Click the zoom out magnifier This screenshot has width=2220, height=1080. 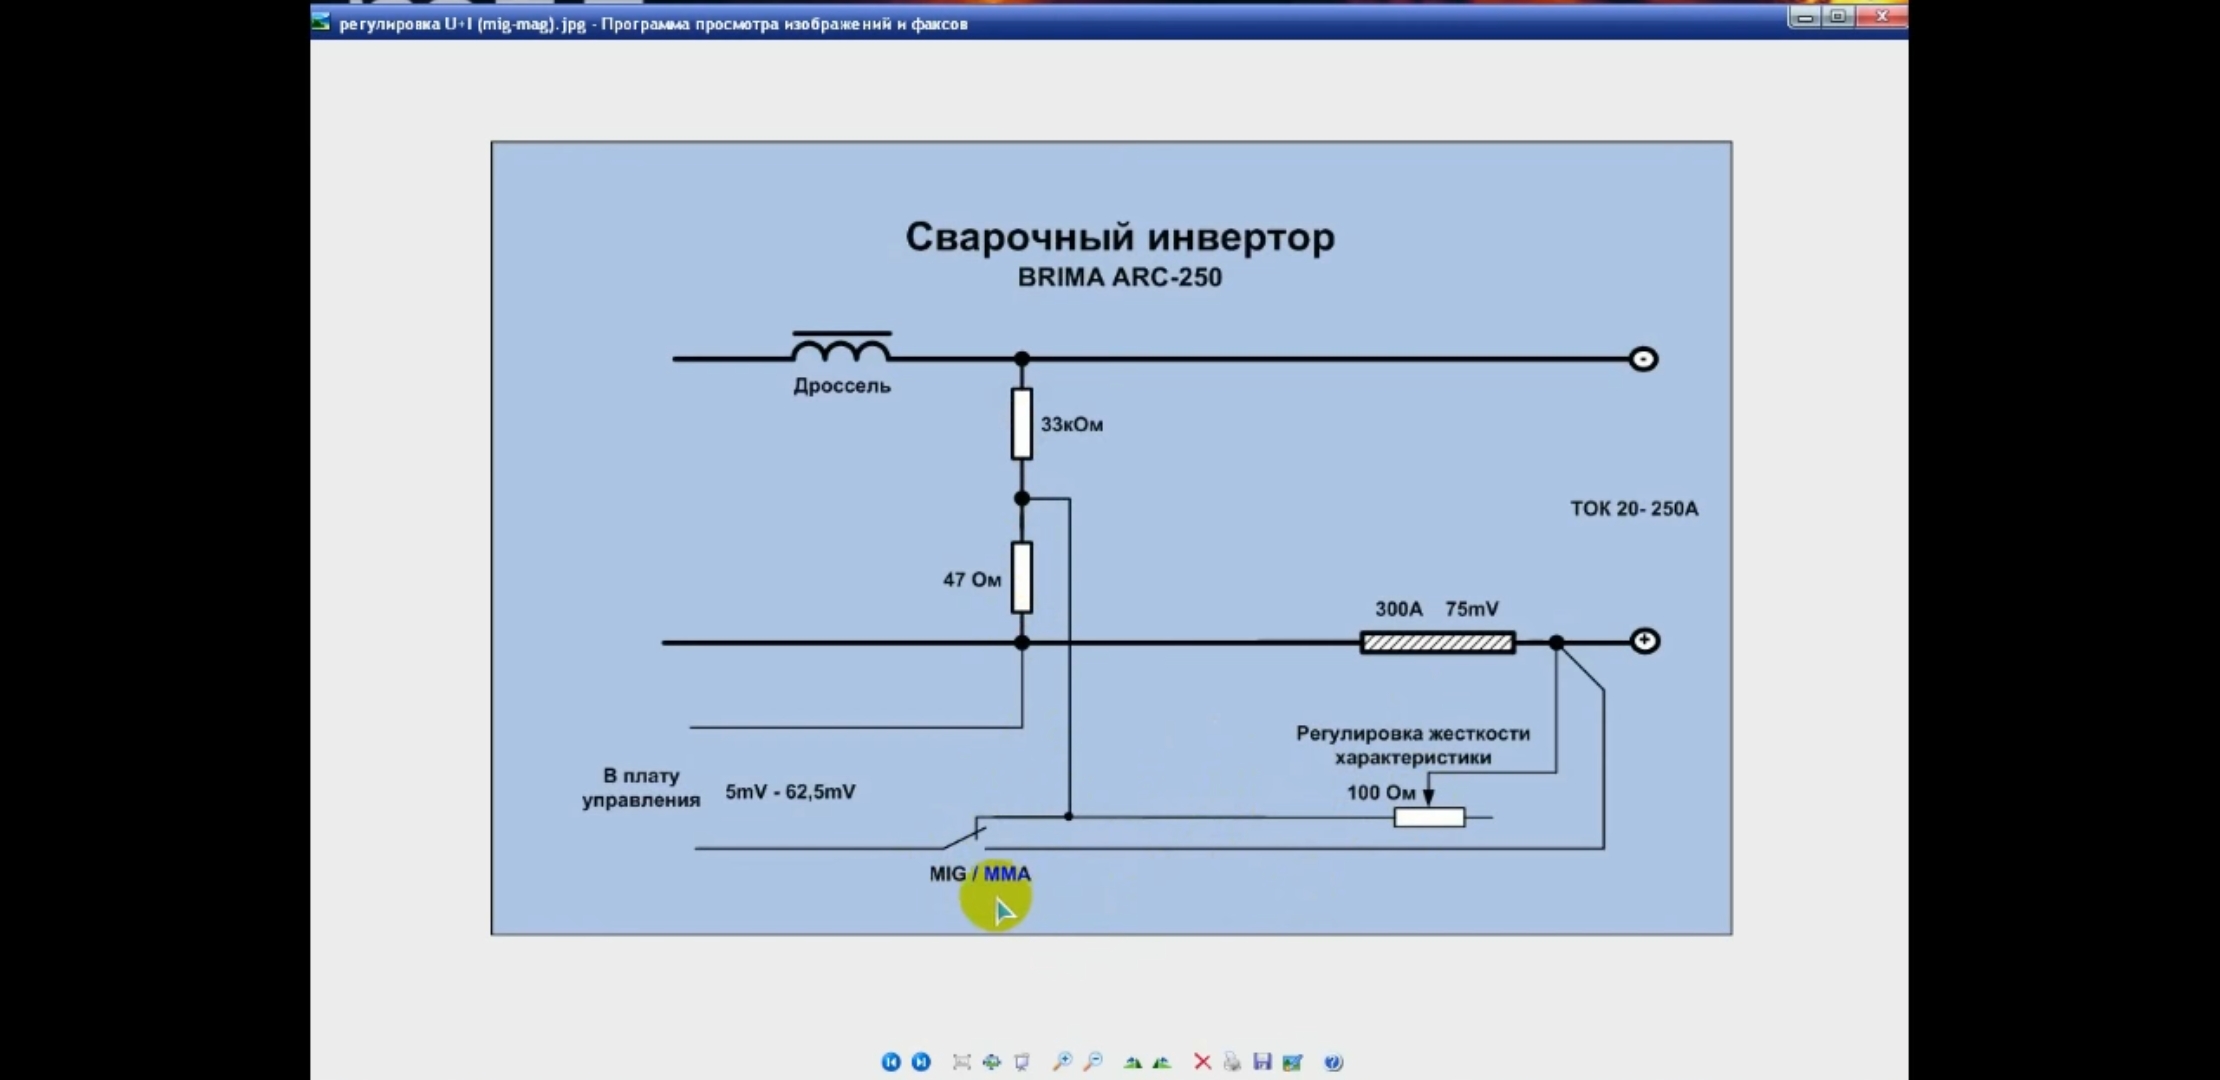pyautogui.click(x=1093, y=1062)
